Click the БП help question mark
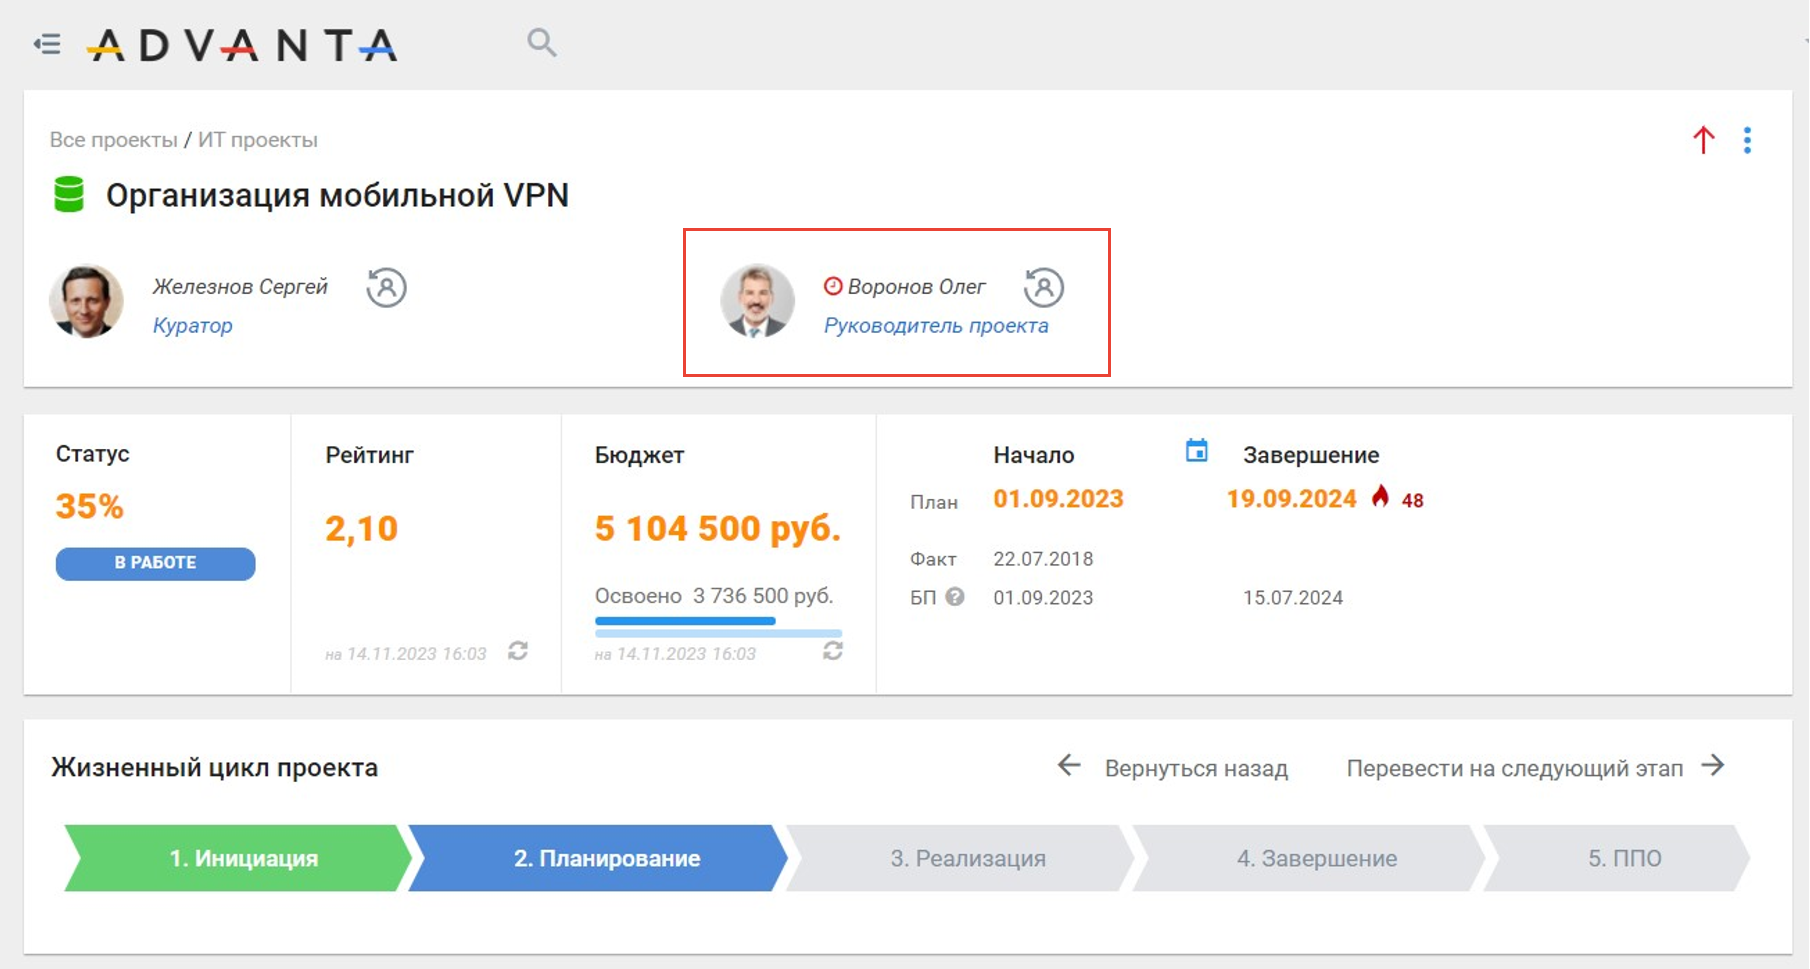 tap(955, 597)
